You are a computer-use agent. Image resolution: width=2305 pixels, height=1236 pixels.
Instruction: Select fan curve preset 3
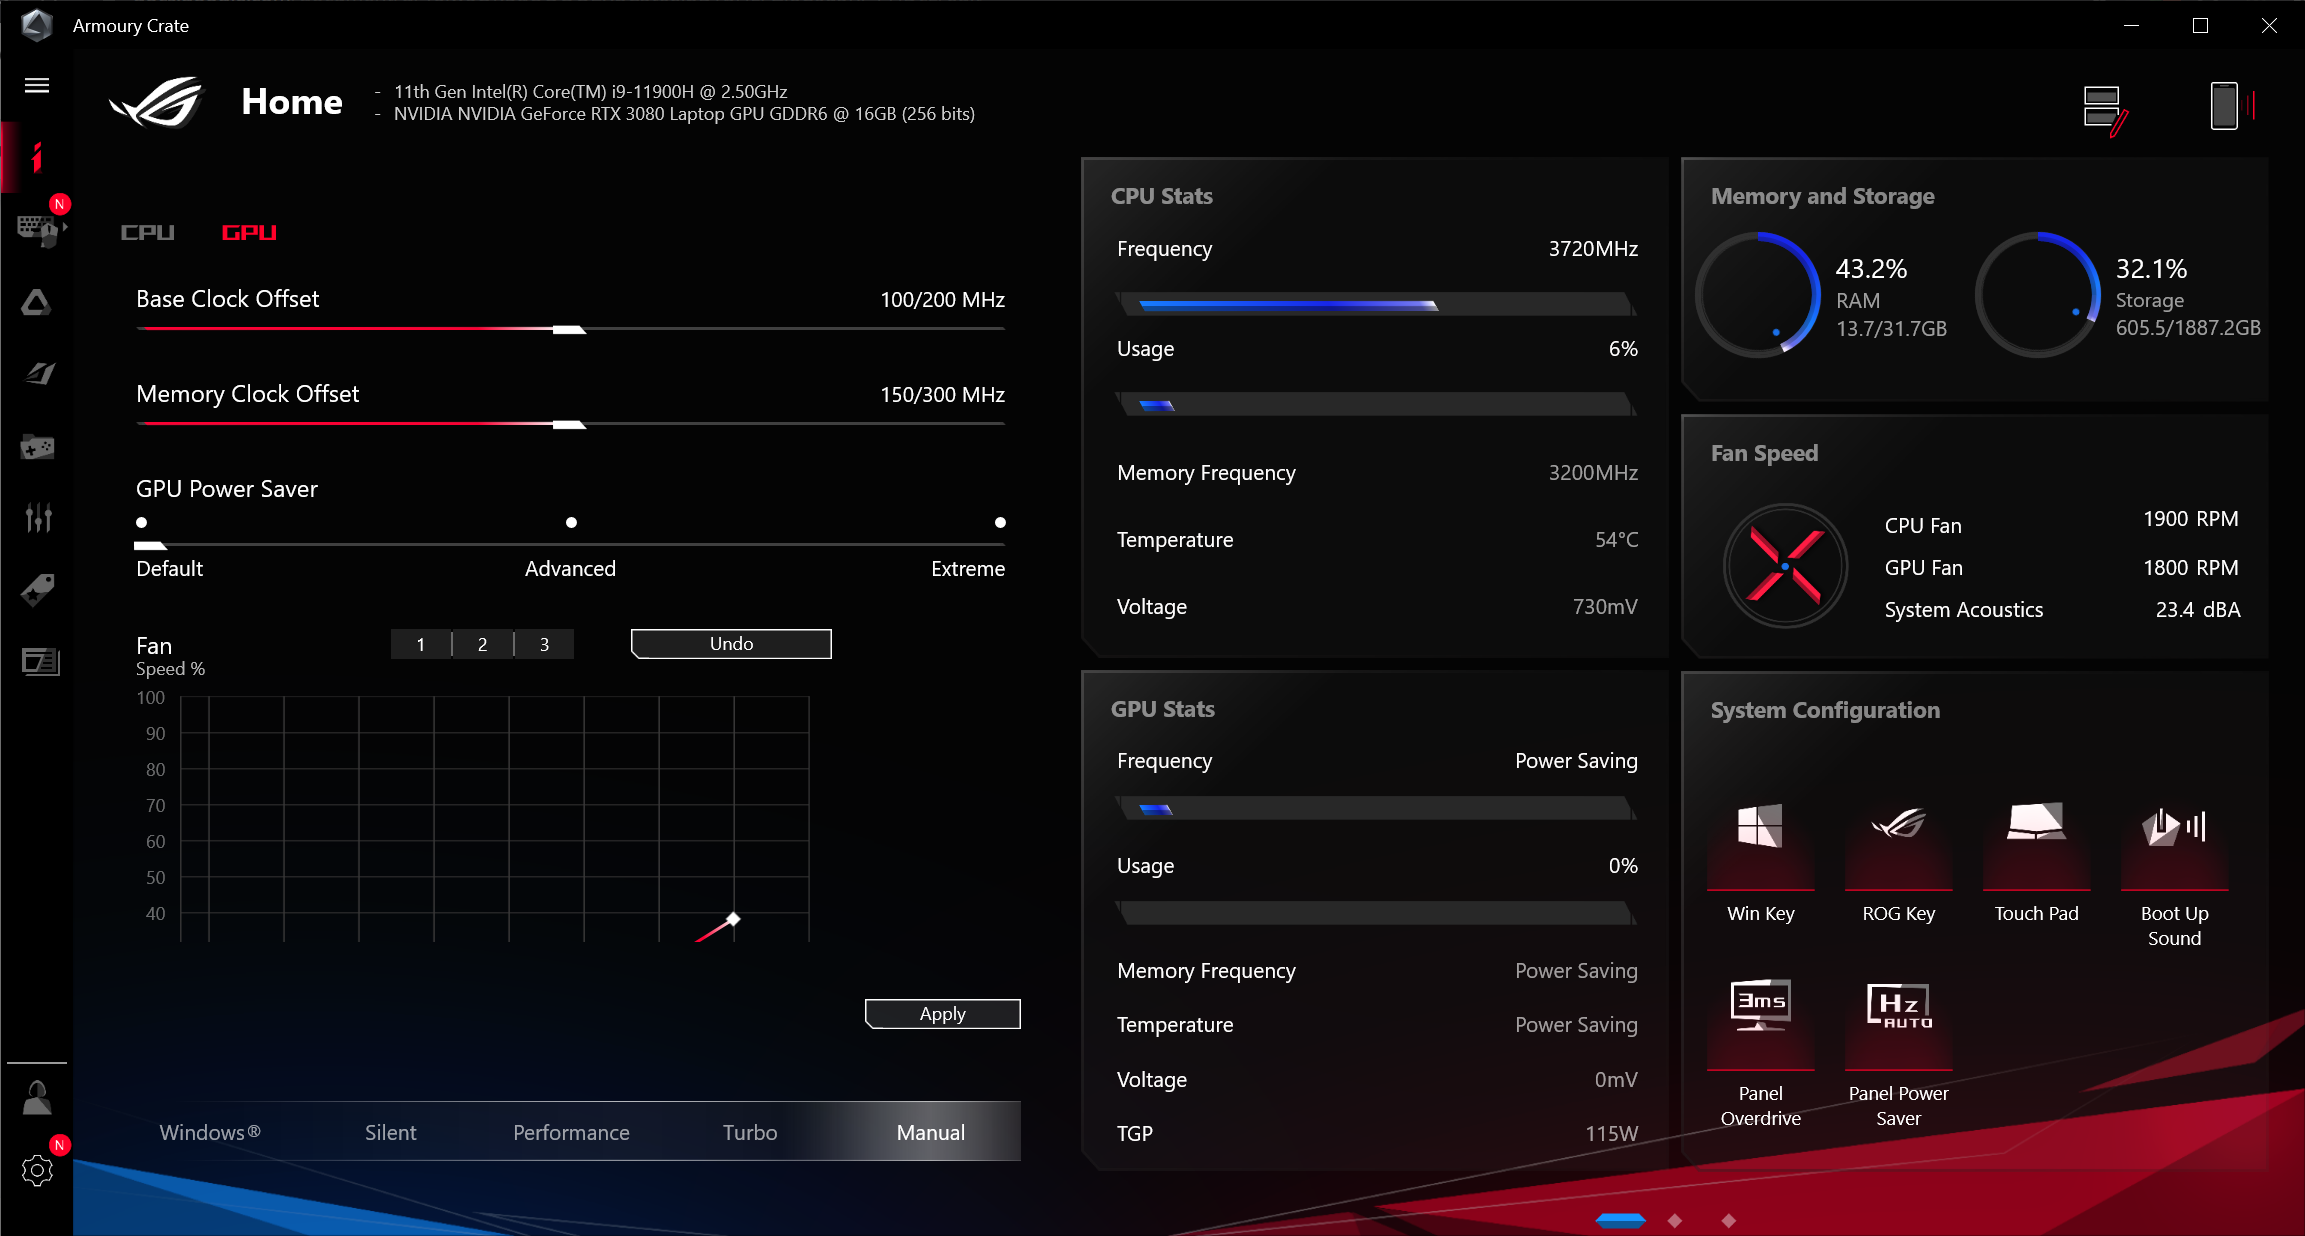[x=545, y=644]
